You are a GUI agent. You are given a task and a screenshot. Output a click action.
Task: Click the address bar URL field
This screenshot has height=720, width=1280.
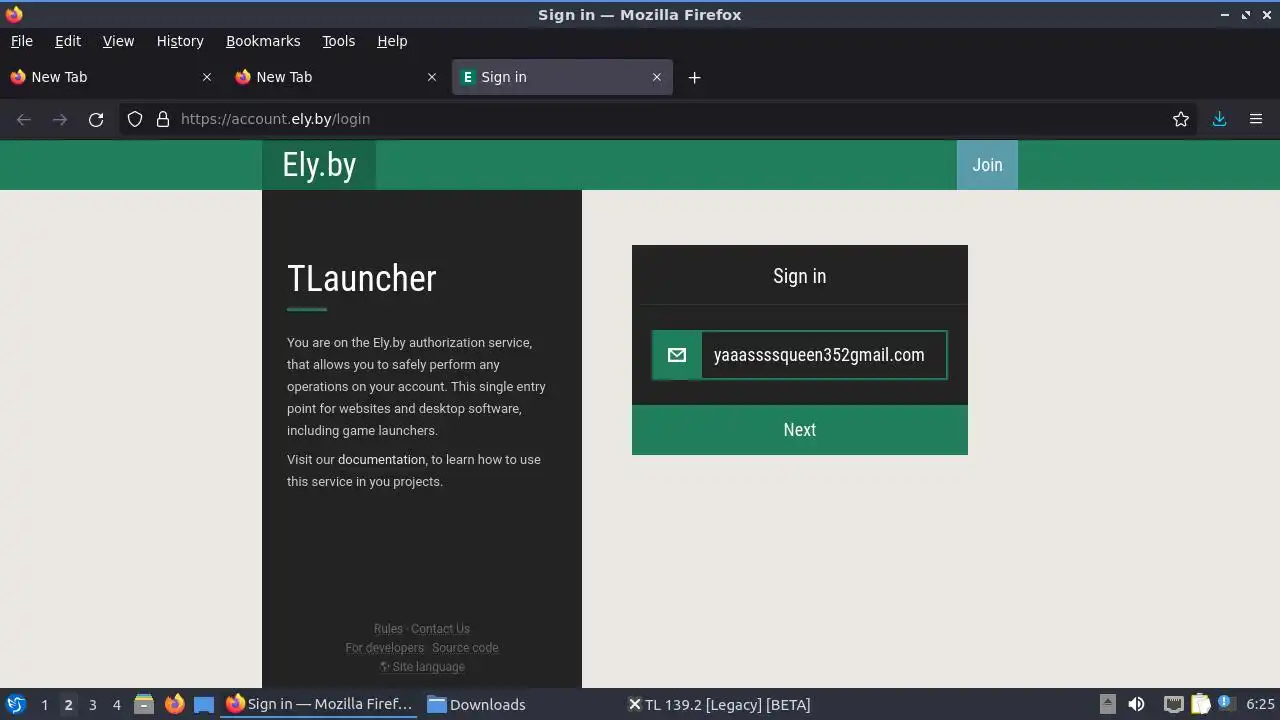[x=660, y=119]
